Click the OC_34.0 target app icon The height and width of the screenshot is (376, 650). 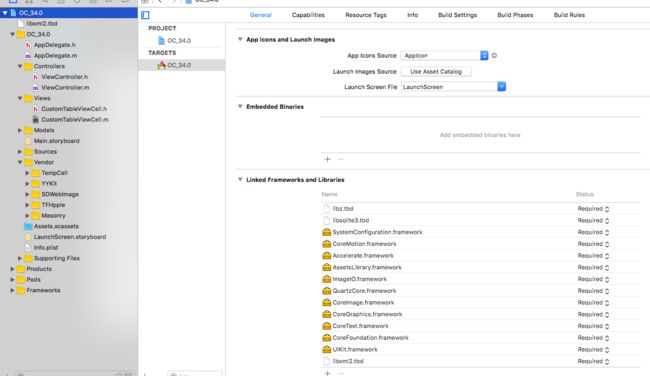161,65
